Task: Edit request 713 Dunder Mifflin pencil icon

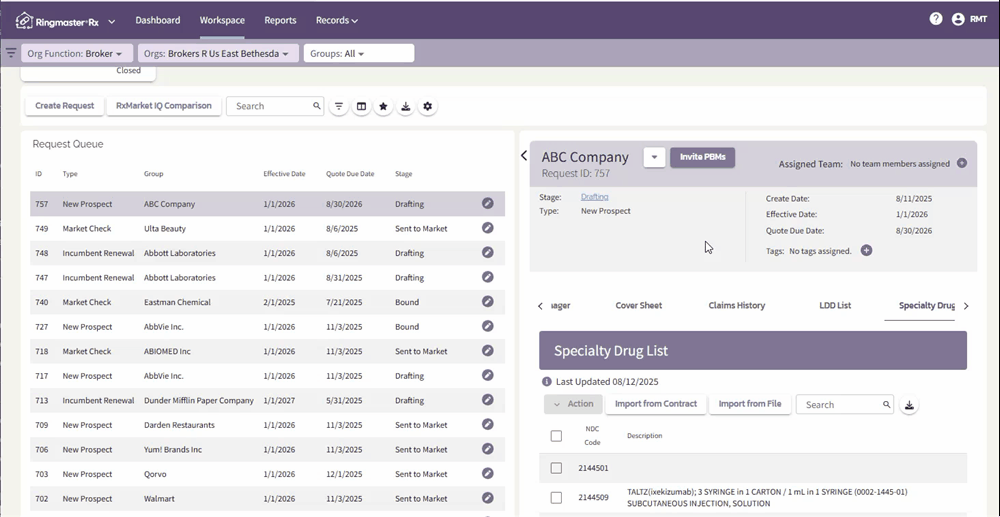Action: pos(487,400)
